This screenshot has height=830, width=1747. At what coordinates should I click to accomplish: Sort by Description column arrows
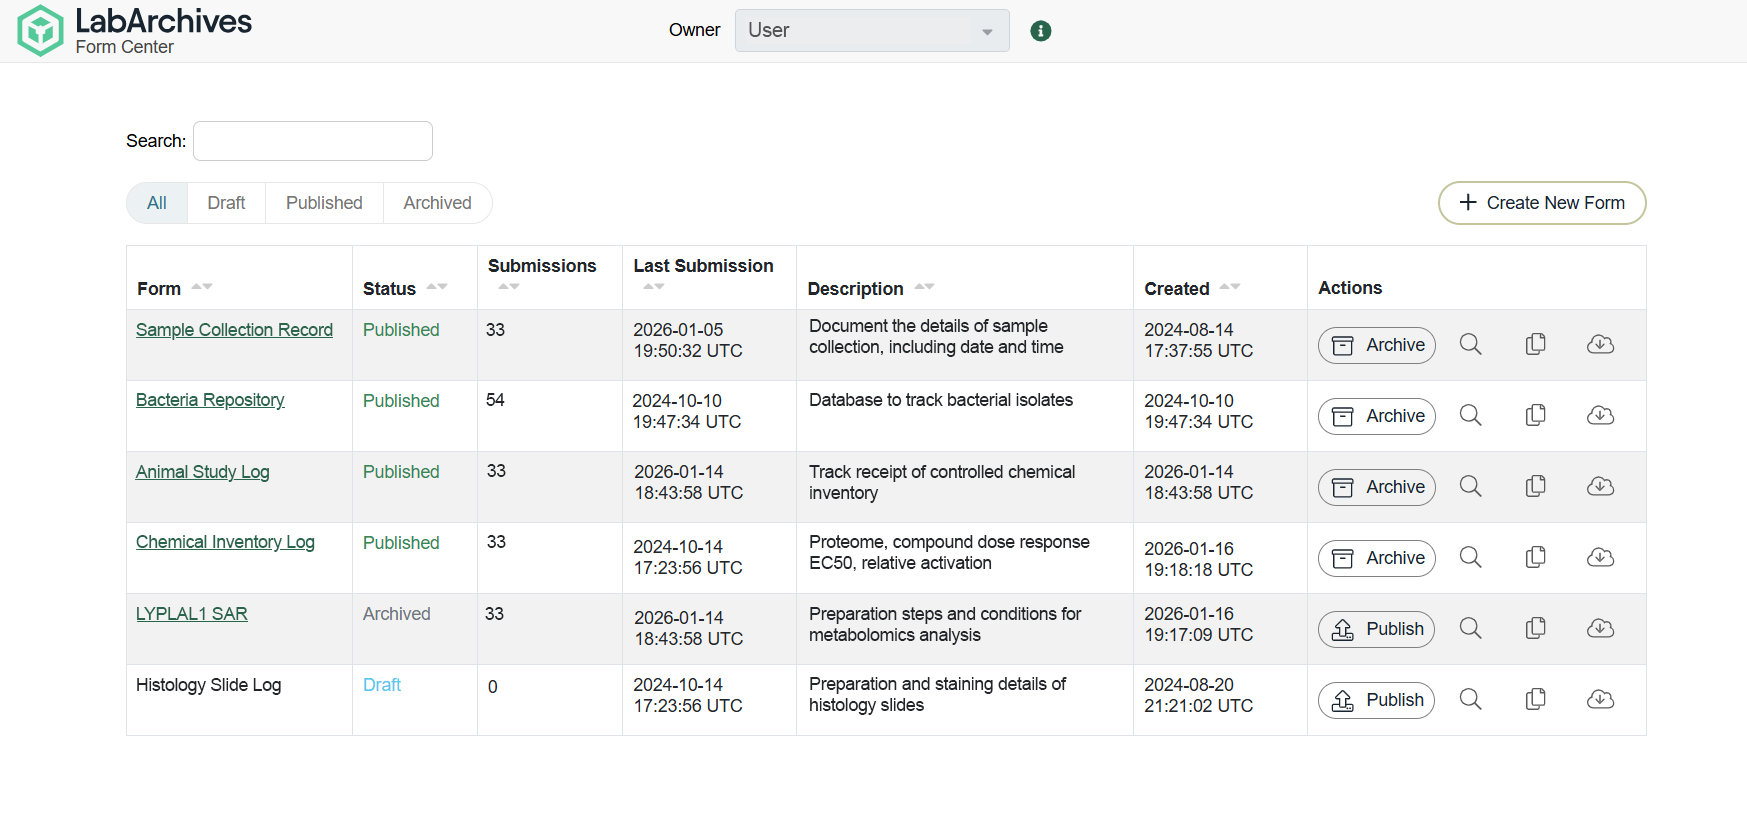pyautogui.click(x=924, y=288)
